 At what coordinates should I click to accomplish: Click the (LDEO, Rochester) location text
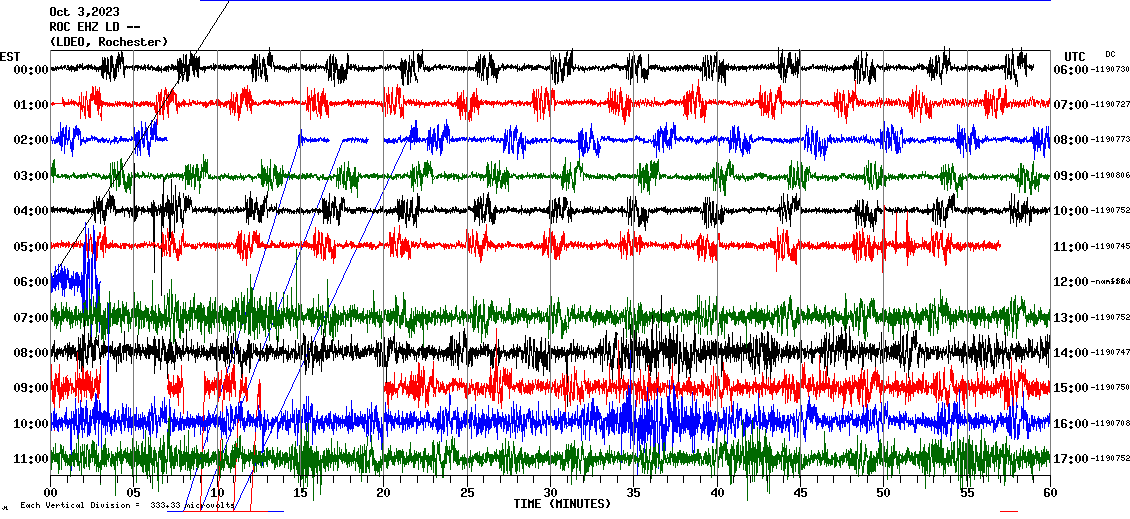(x=108, y=41)
